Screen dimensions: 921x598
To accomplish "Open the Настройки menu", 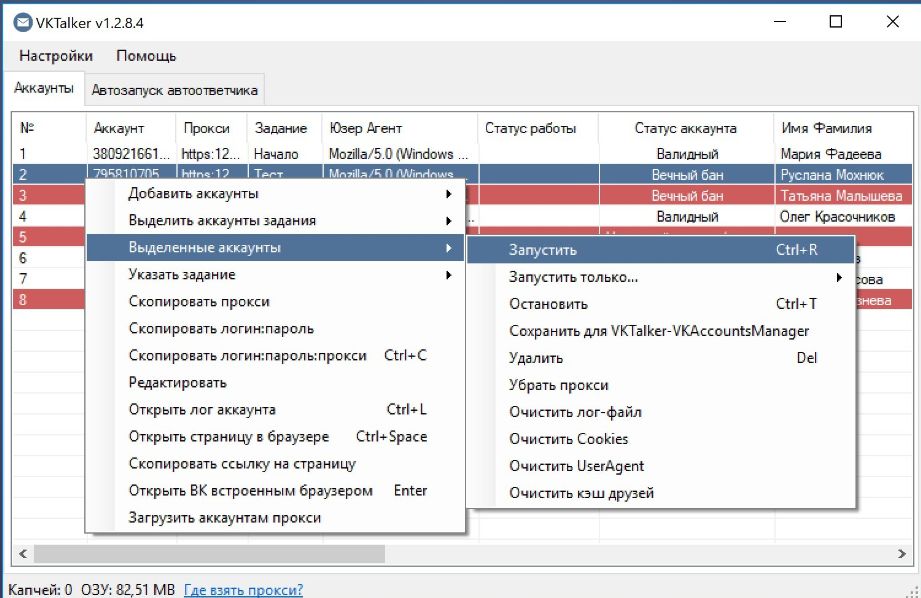I will tap(56, 56).
